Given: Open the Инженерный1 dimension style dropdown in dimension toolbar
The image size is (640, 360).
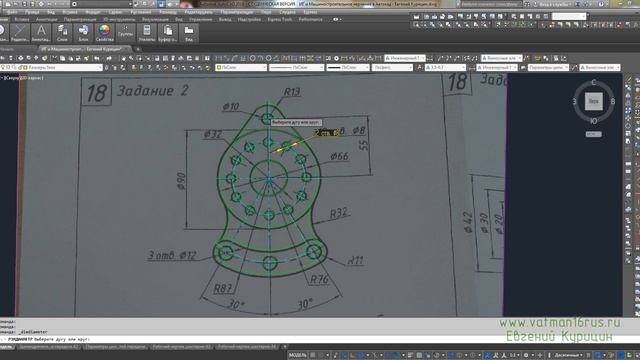Looking at the screenshot, I should point(405,58).
